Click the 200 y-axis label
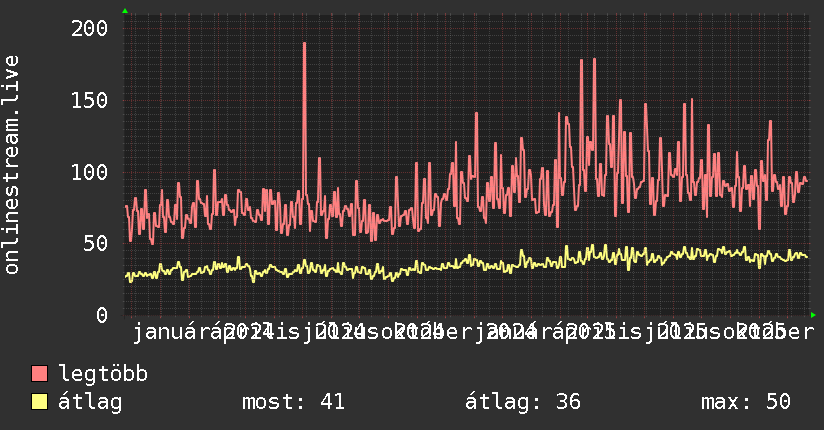Image resolution: width=824 pixels, height=430 pixels. click(89, 28)
